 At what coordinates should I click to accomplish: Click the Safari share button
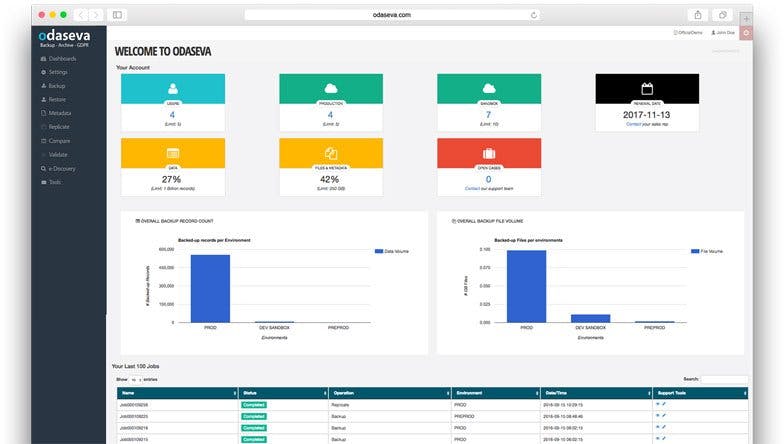(x=698, y=15)
